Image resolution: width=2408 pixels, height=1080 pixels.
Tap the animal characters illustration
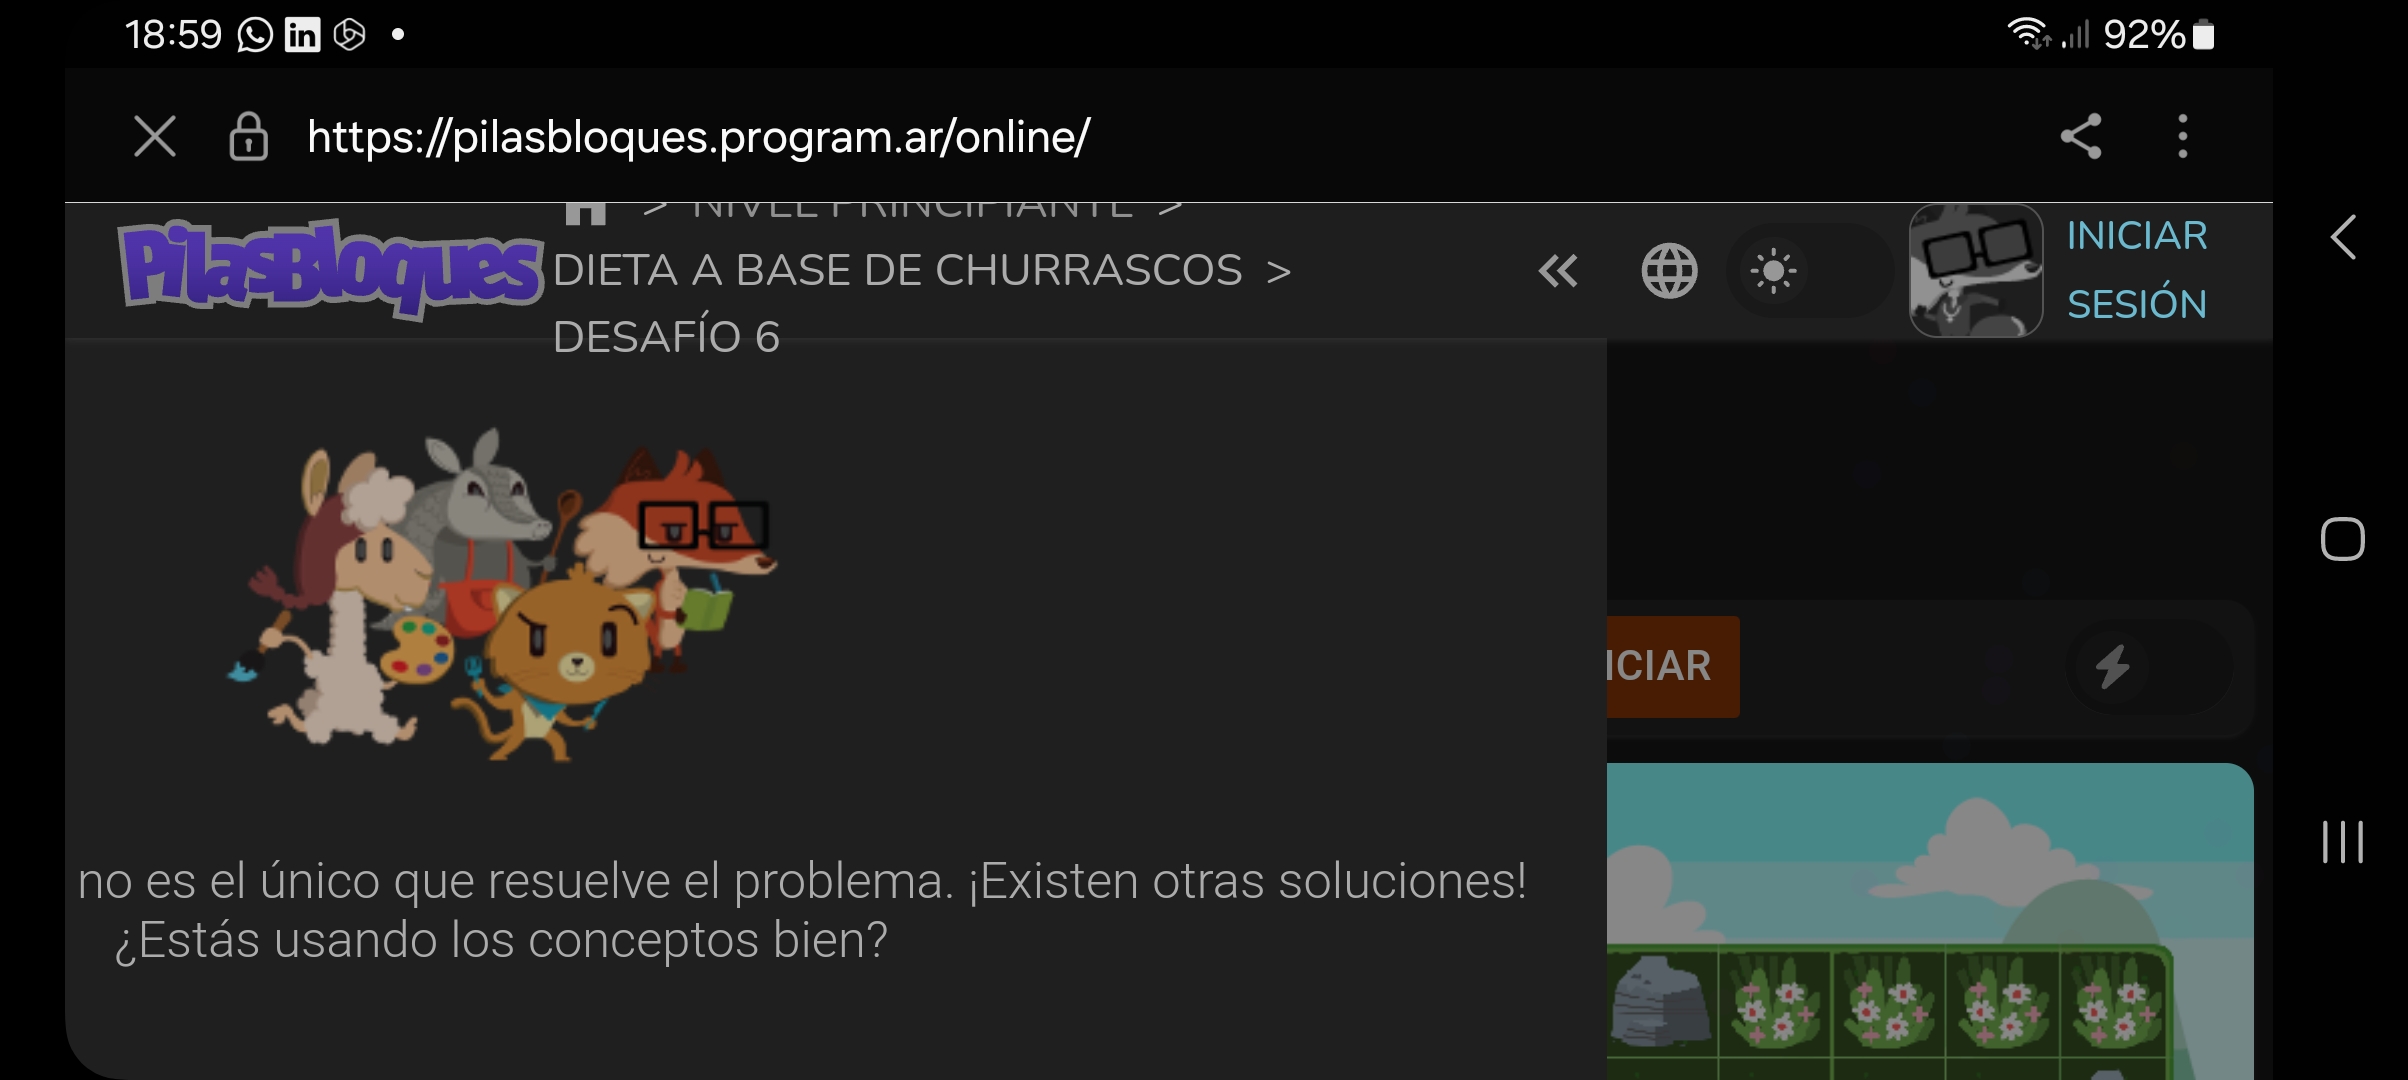[x=502, y=594]
